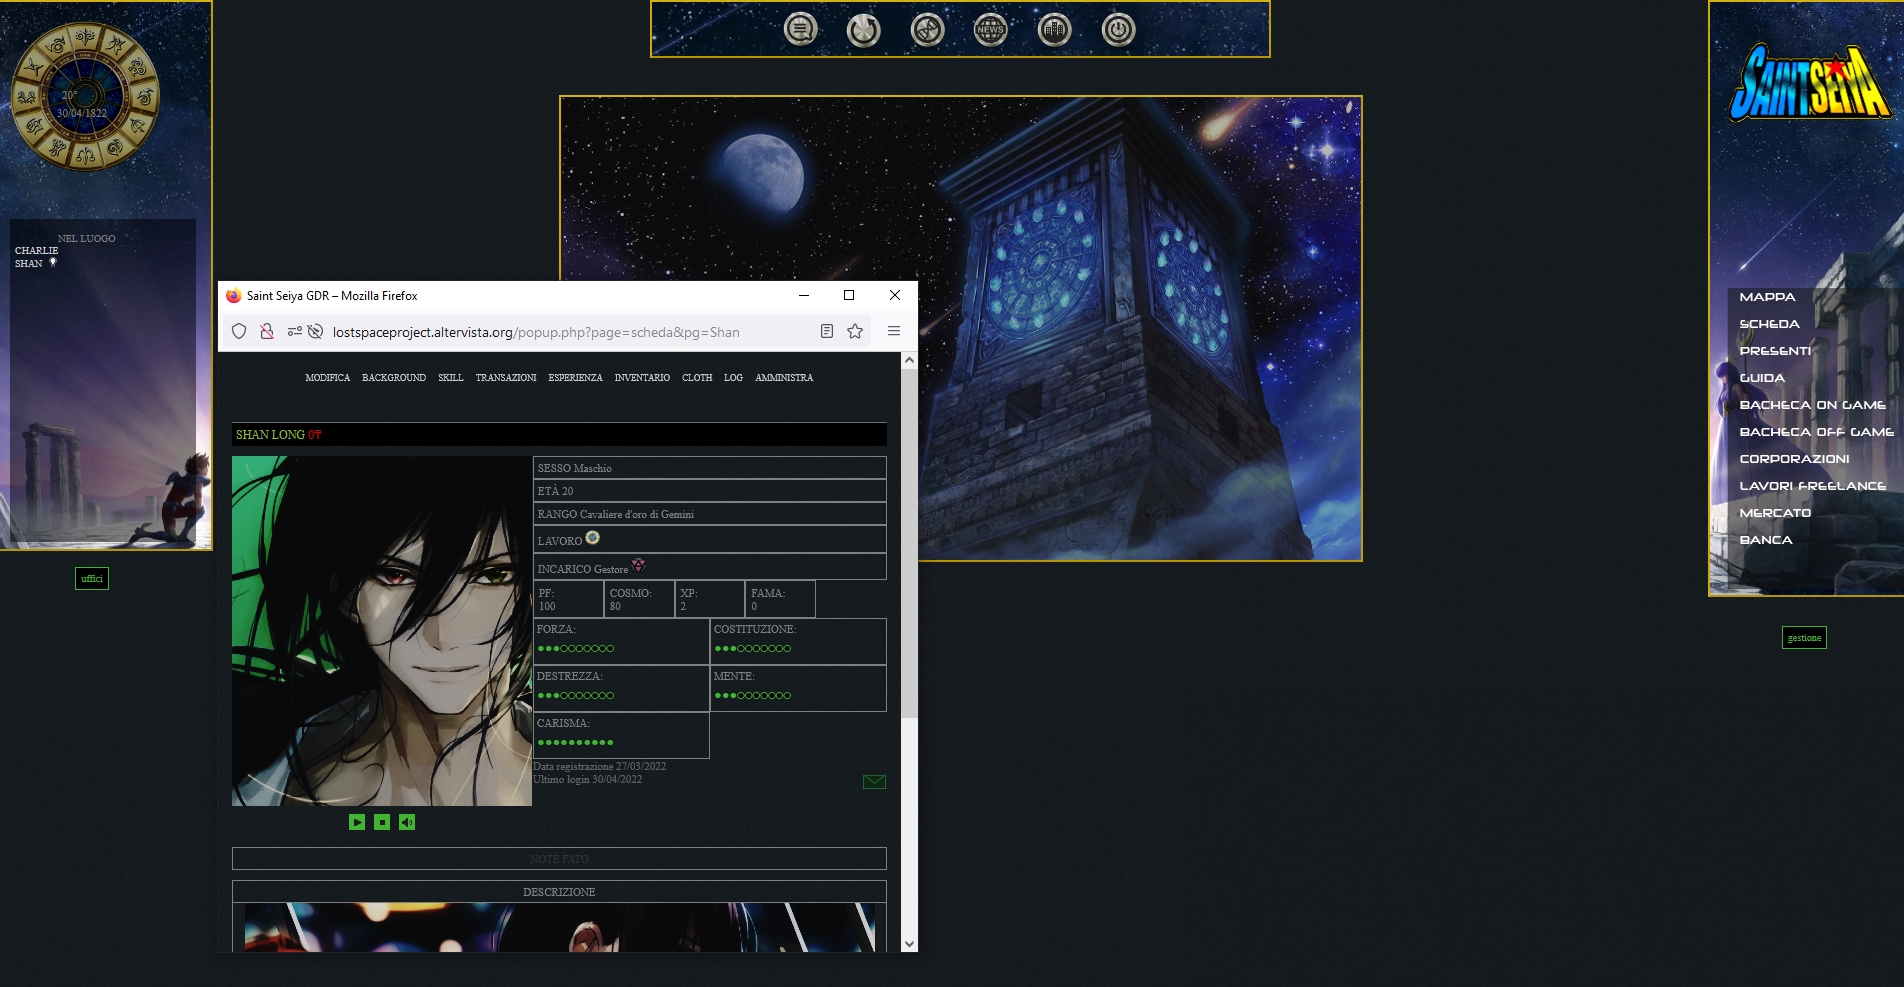
Task: Stop the character theme music
Action: click(382, 822)
